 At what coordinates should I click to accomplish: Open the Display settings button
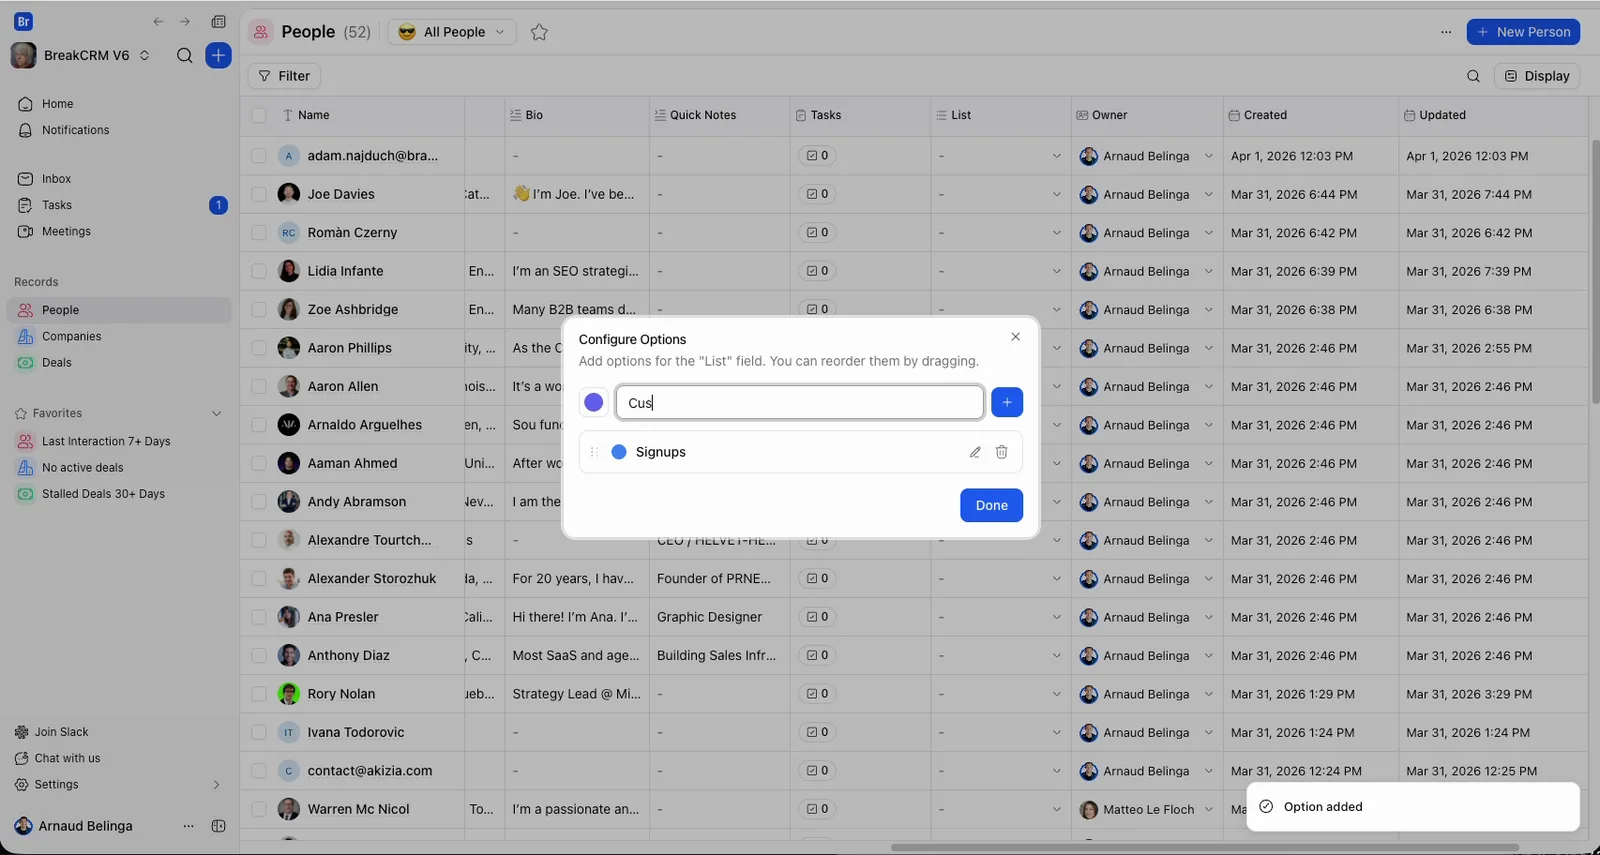(1537, 76)
